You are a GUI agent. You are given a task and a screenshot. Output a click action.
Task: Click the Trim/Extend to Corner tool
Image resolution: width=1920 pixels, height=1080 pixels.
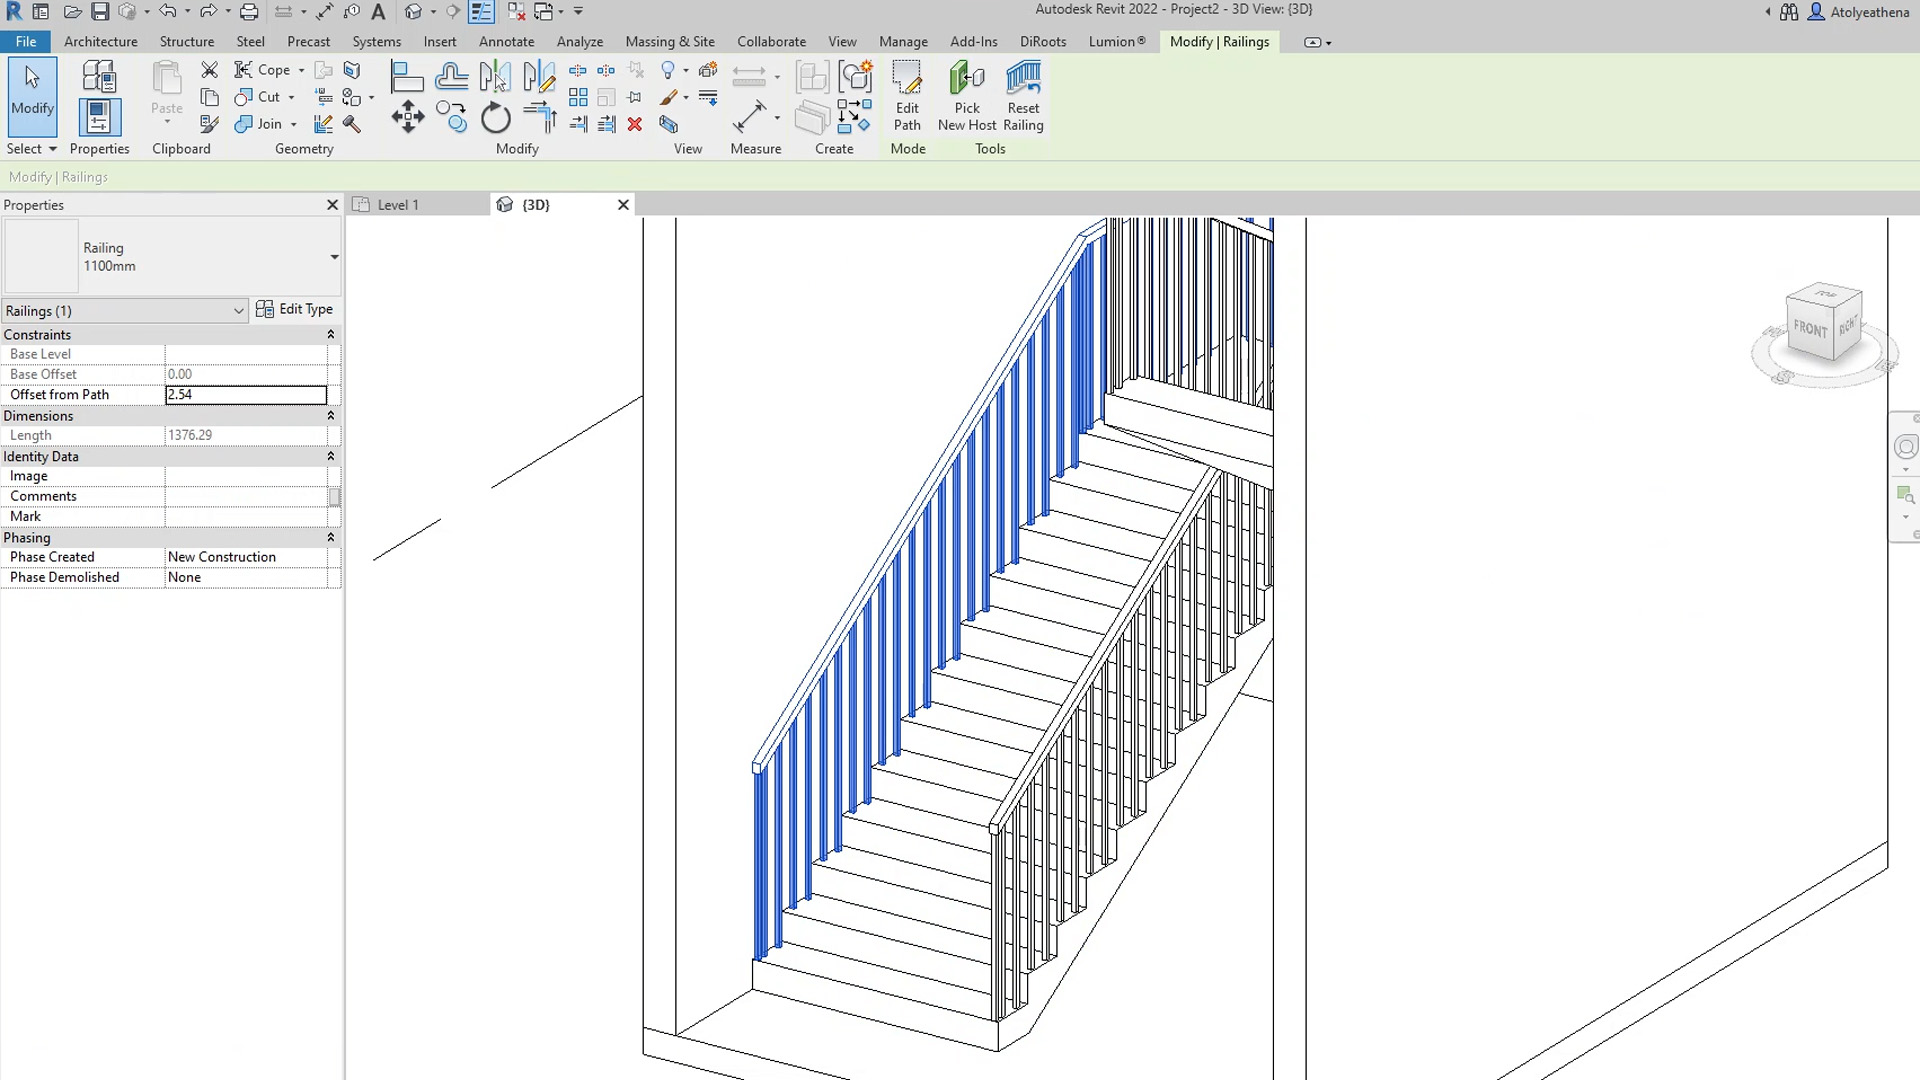pos(540,118)
